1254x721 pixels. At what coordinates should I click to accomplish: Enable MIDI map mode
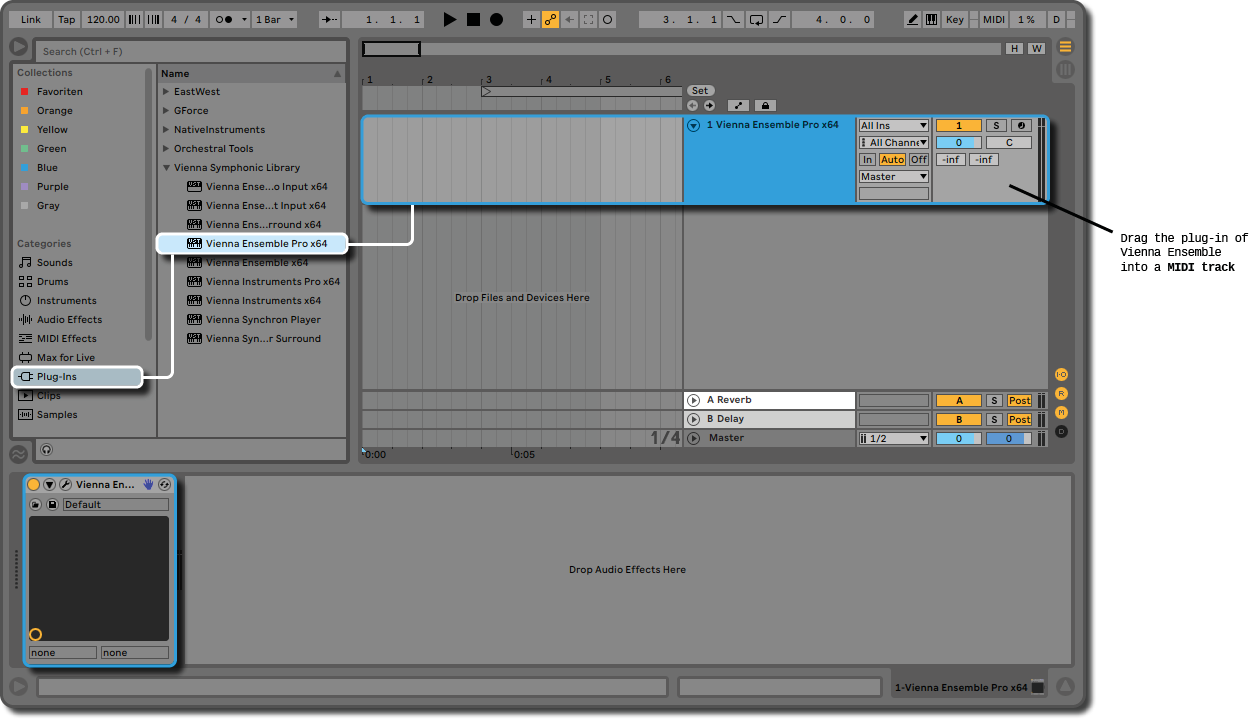pyautogui.click(x=993, y=19)
